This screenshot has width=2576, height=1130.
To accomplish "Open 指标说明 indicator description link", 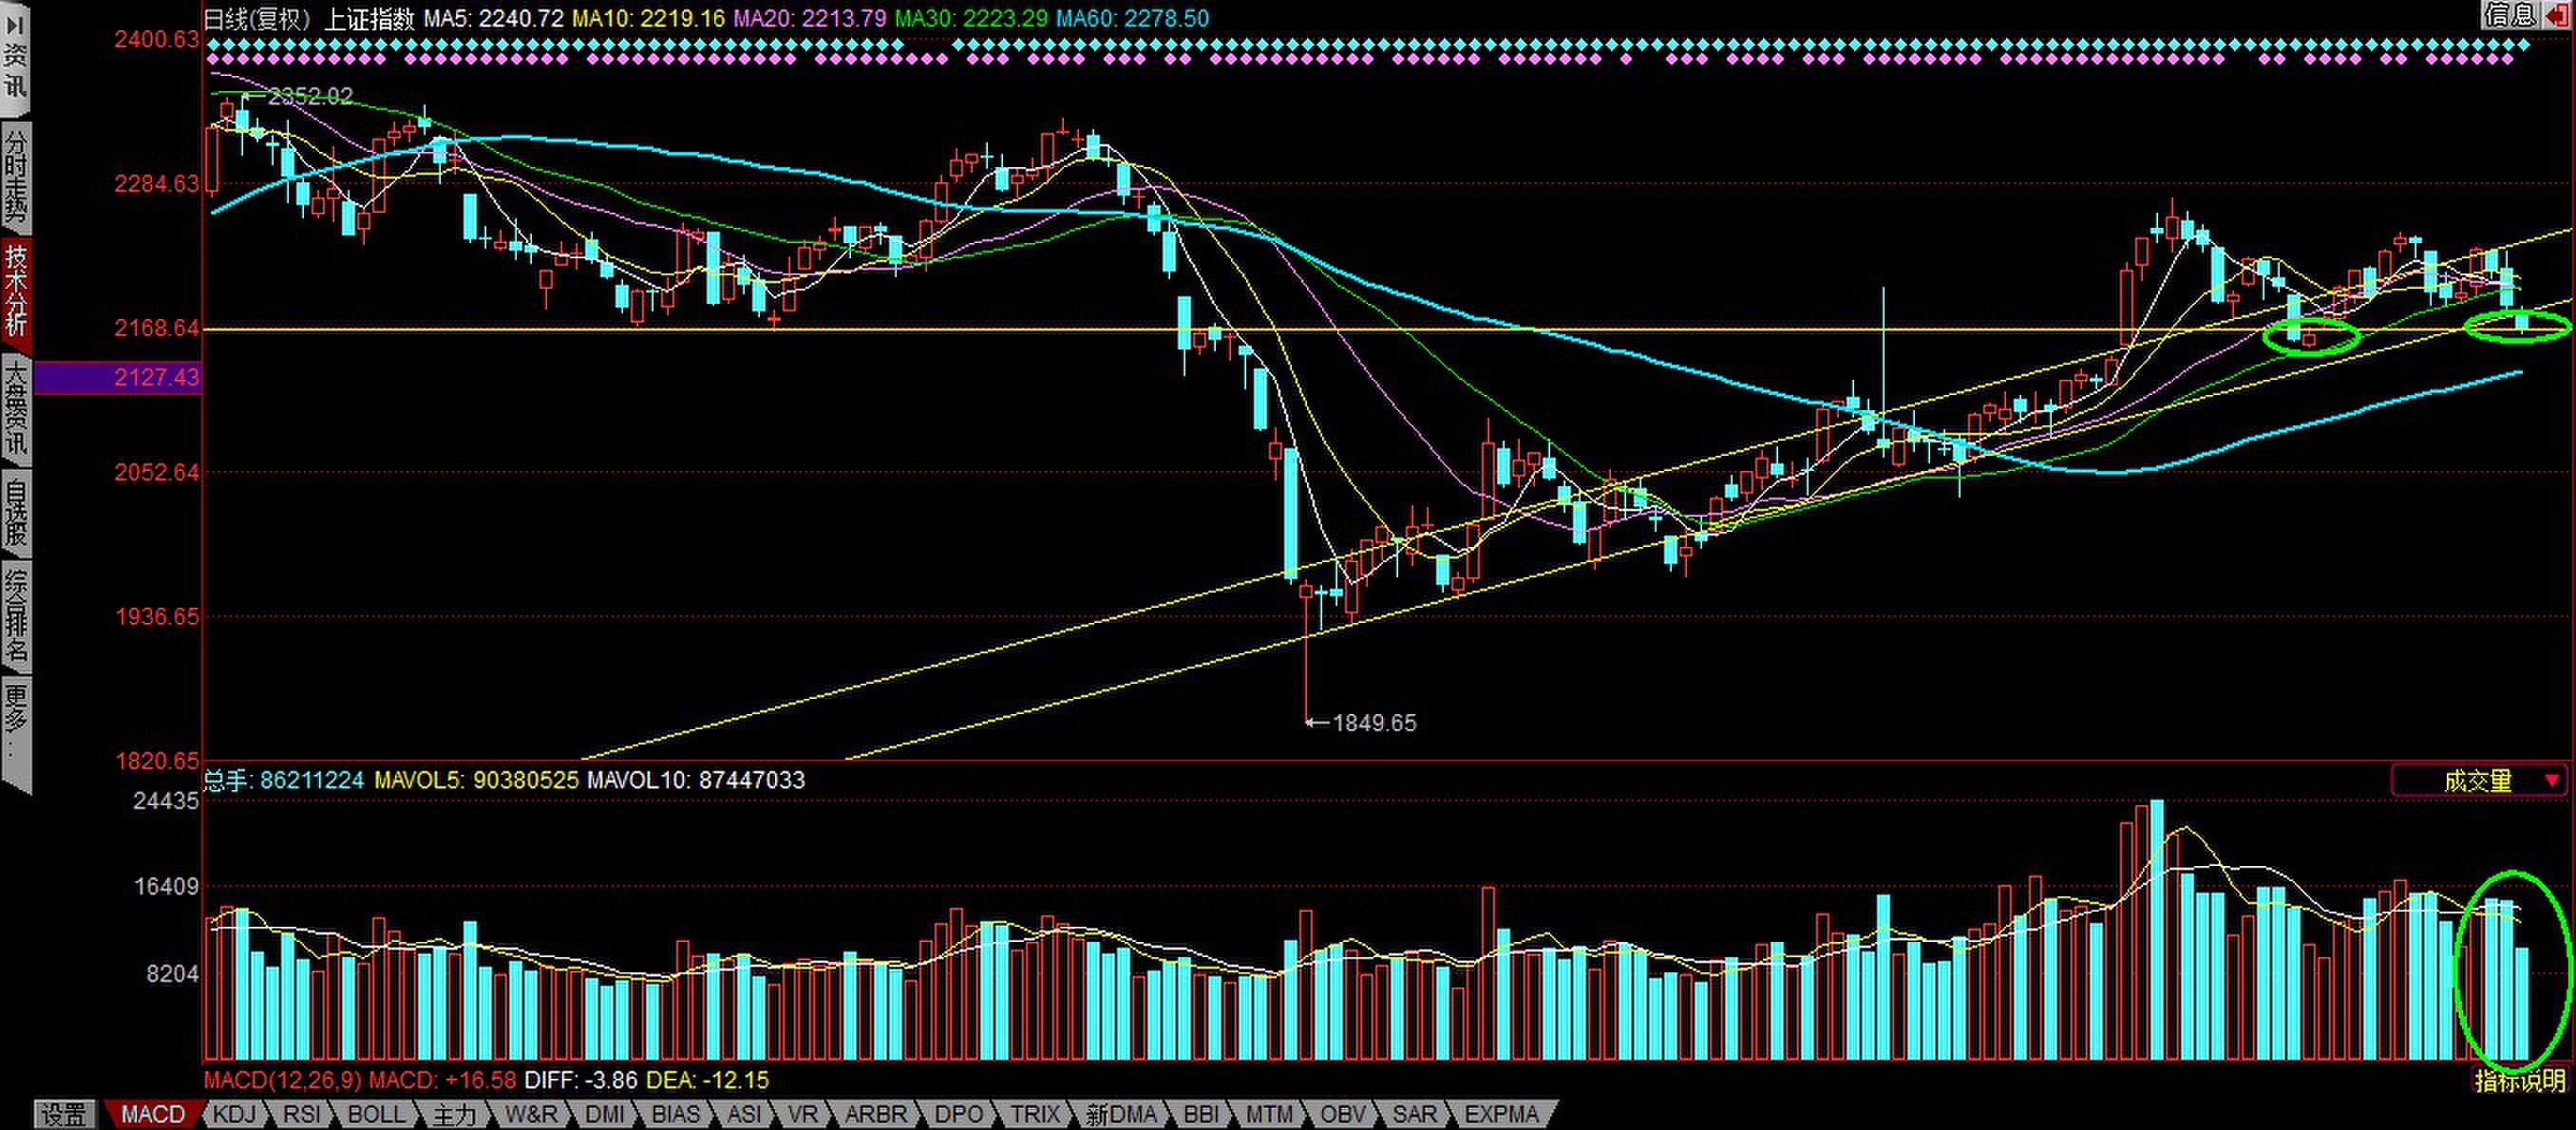I will [x=2520, y=1080].
